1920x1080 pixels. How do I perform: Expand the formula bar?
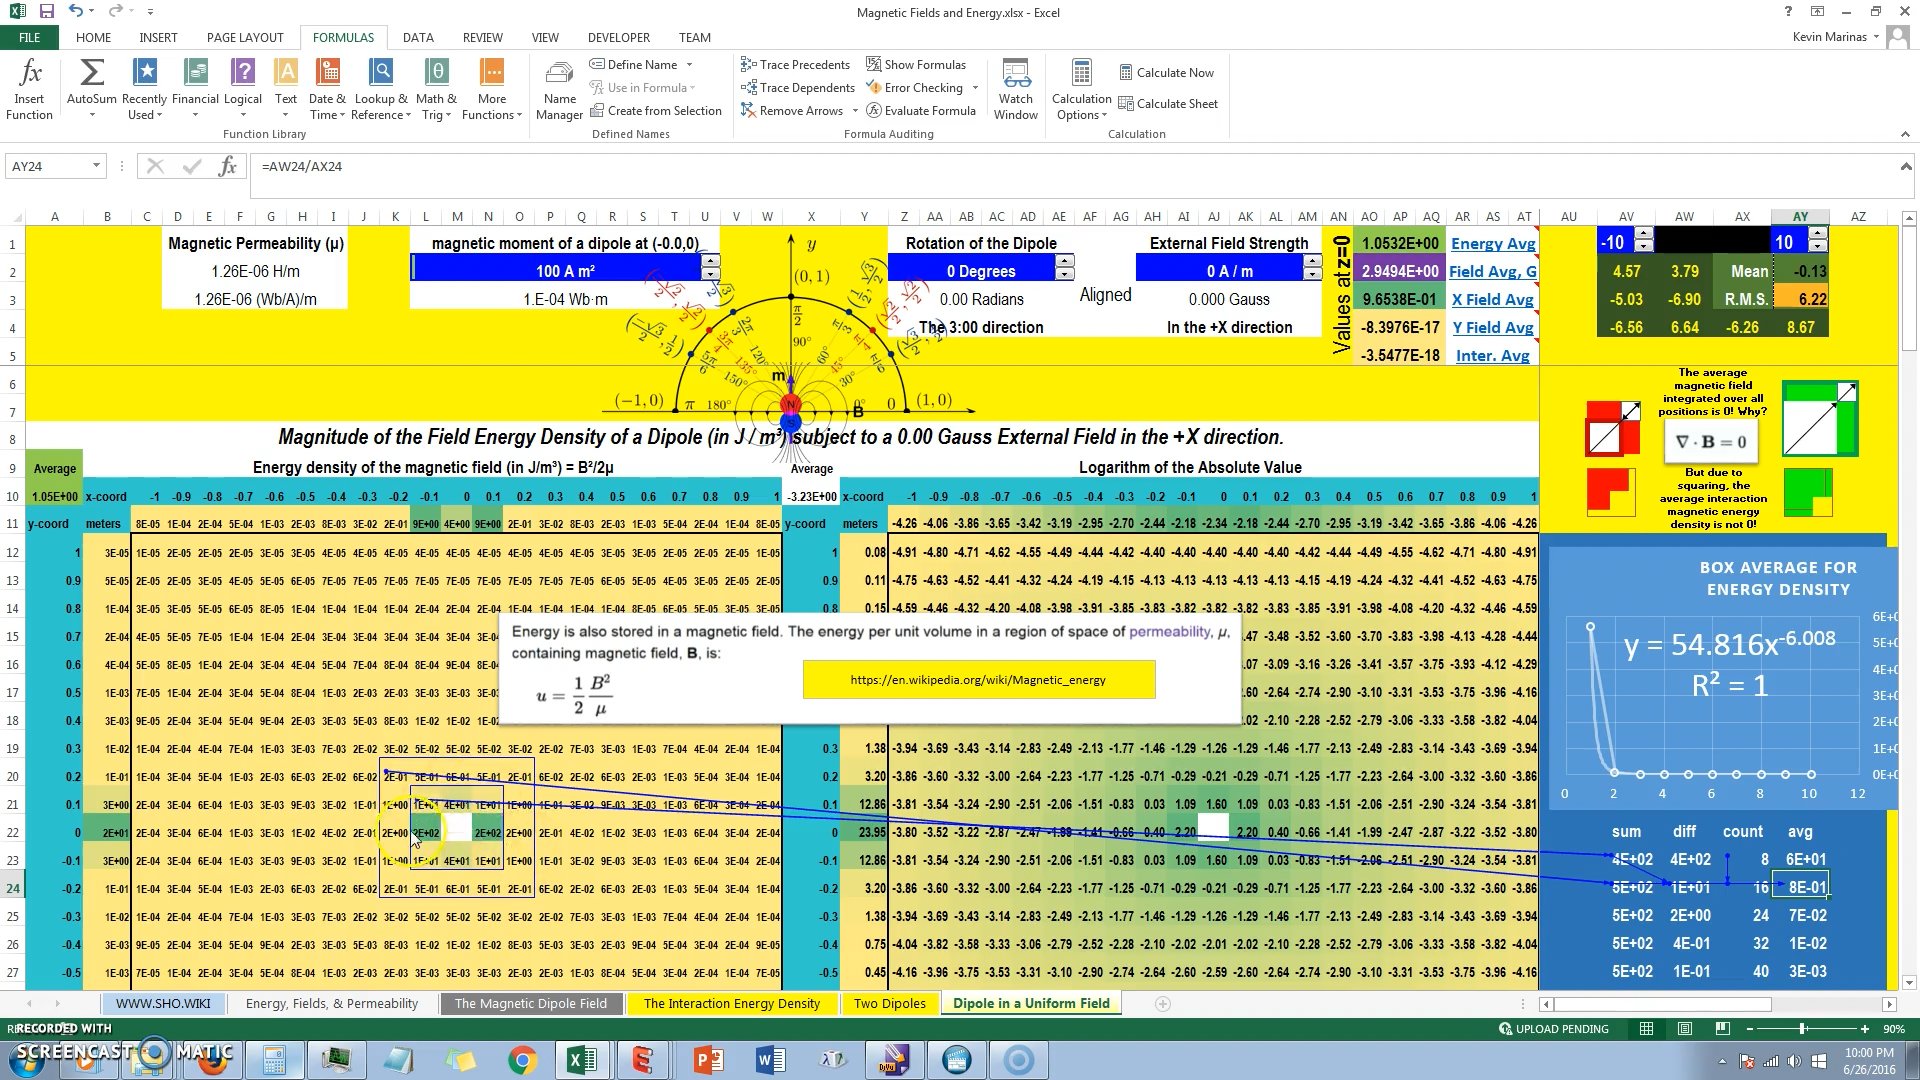pos(1906,166)
